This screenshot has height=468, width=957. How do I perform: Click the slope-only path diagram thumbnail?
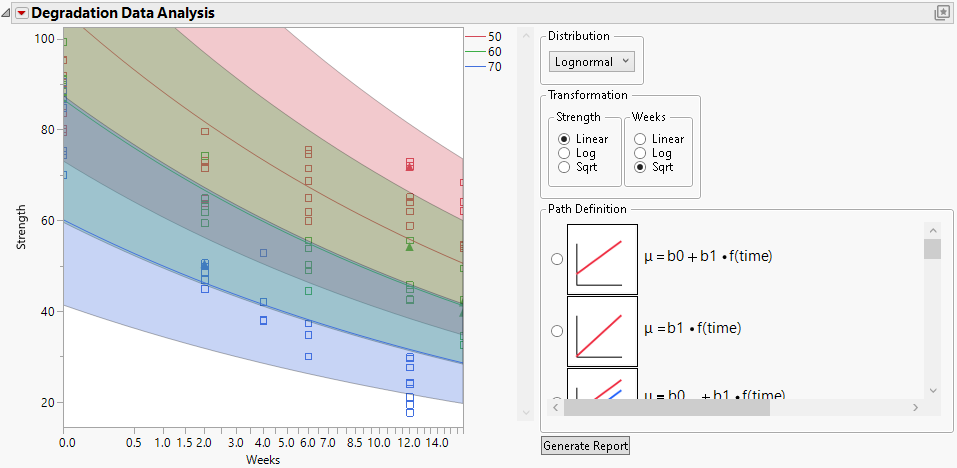602,330
